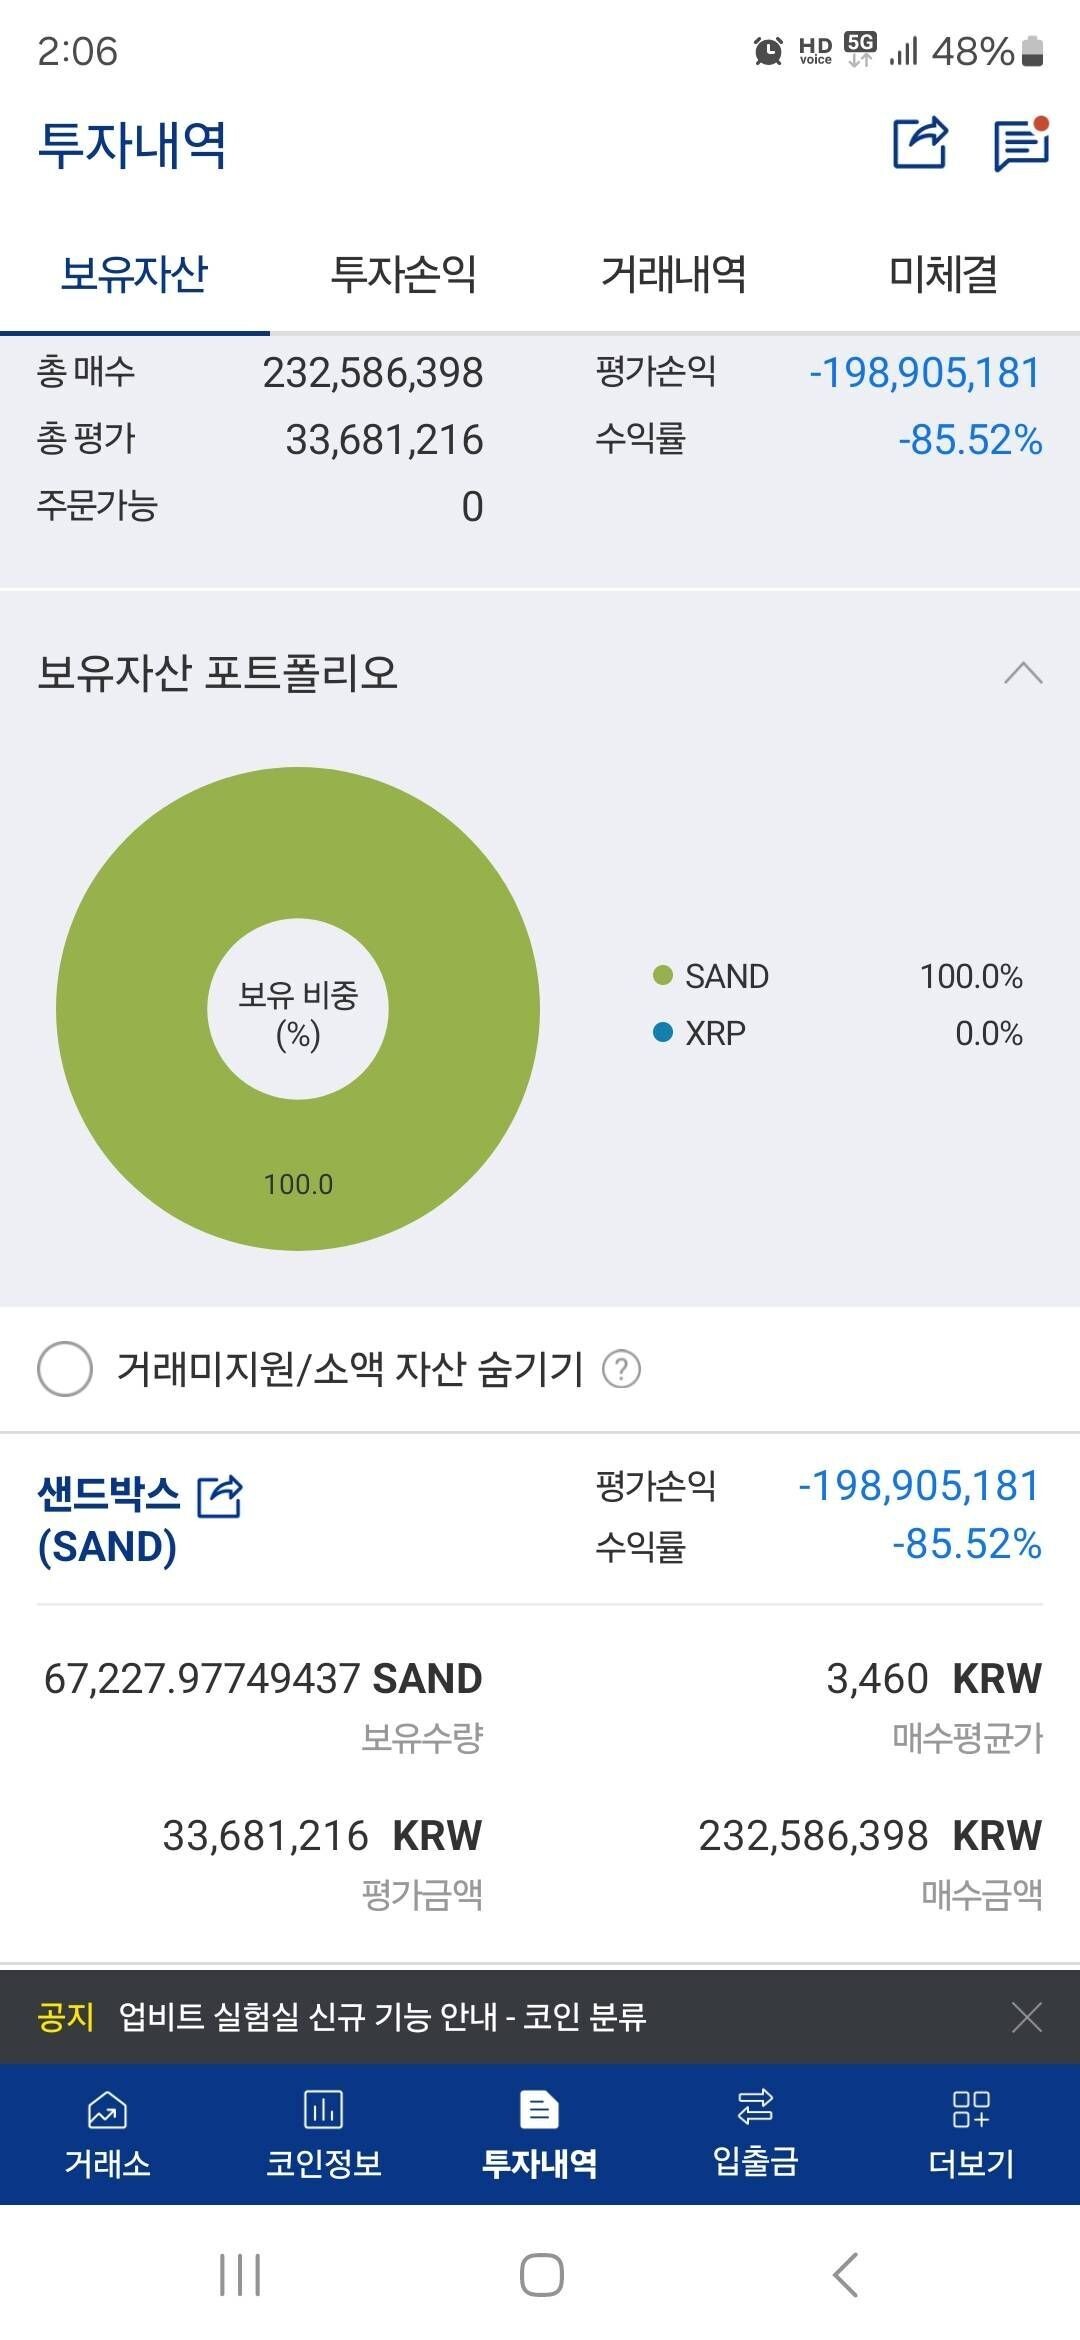Screen dimensions: 1080x2340
Task: Tap the share icon at top right
Action: coord(918,146)
